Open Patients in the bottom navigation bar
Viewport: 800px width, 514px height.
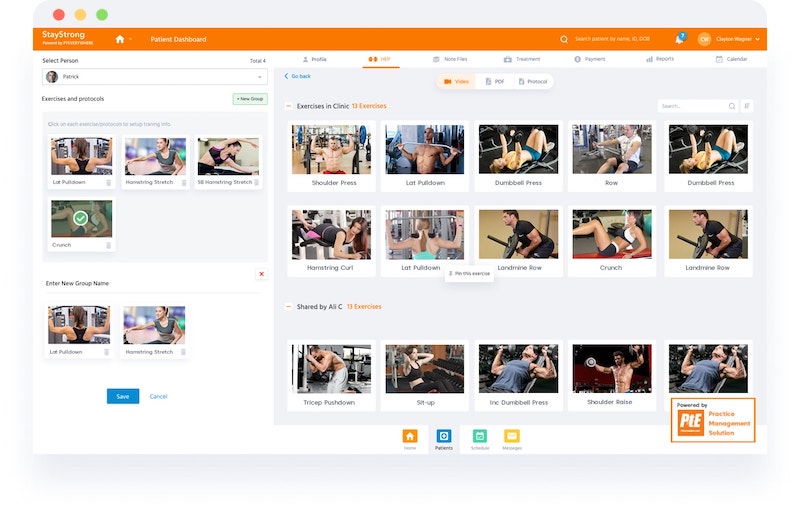tap(443, 439)
